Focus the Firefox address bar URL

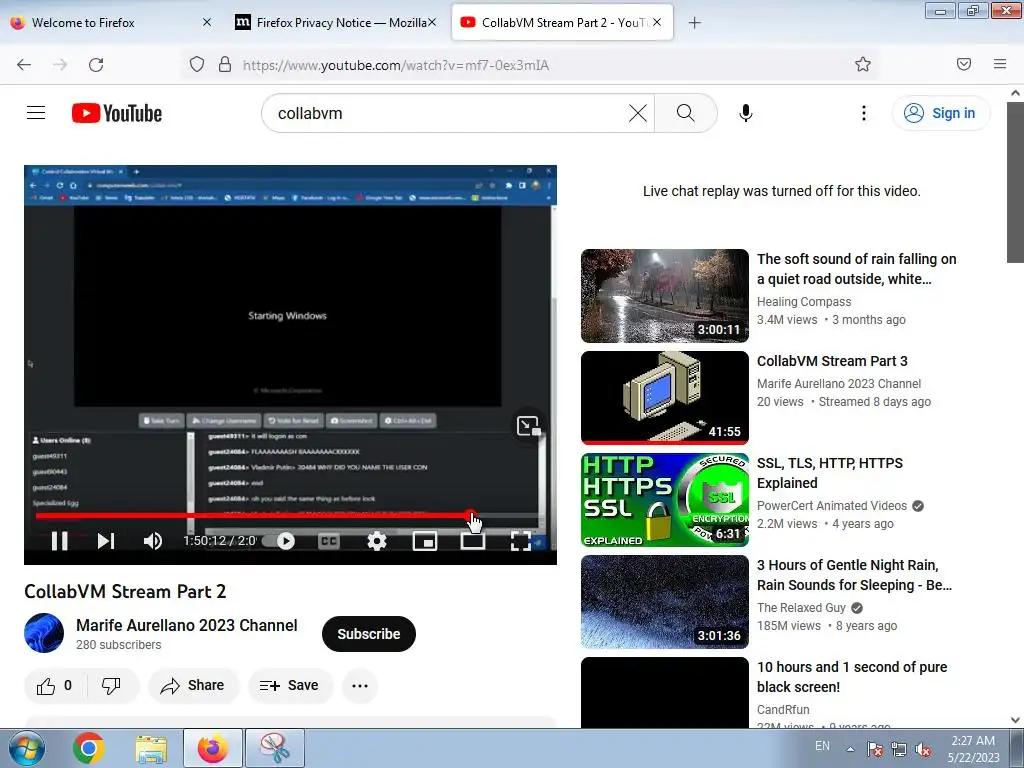point(396,65)
